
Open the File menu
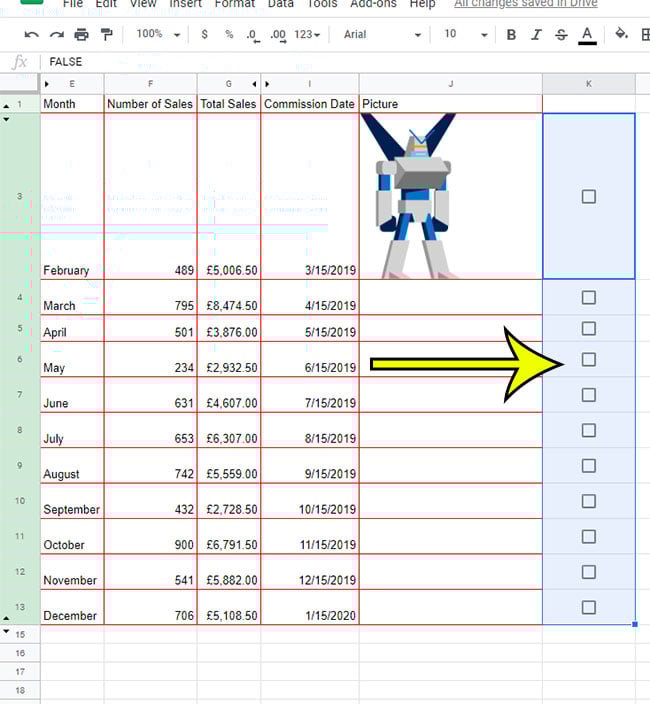[72, 4]
